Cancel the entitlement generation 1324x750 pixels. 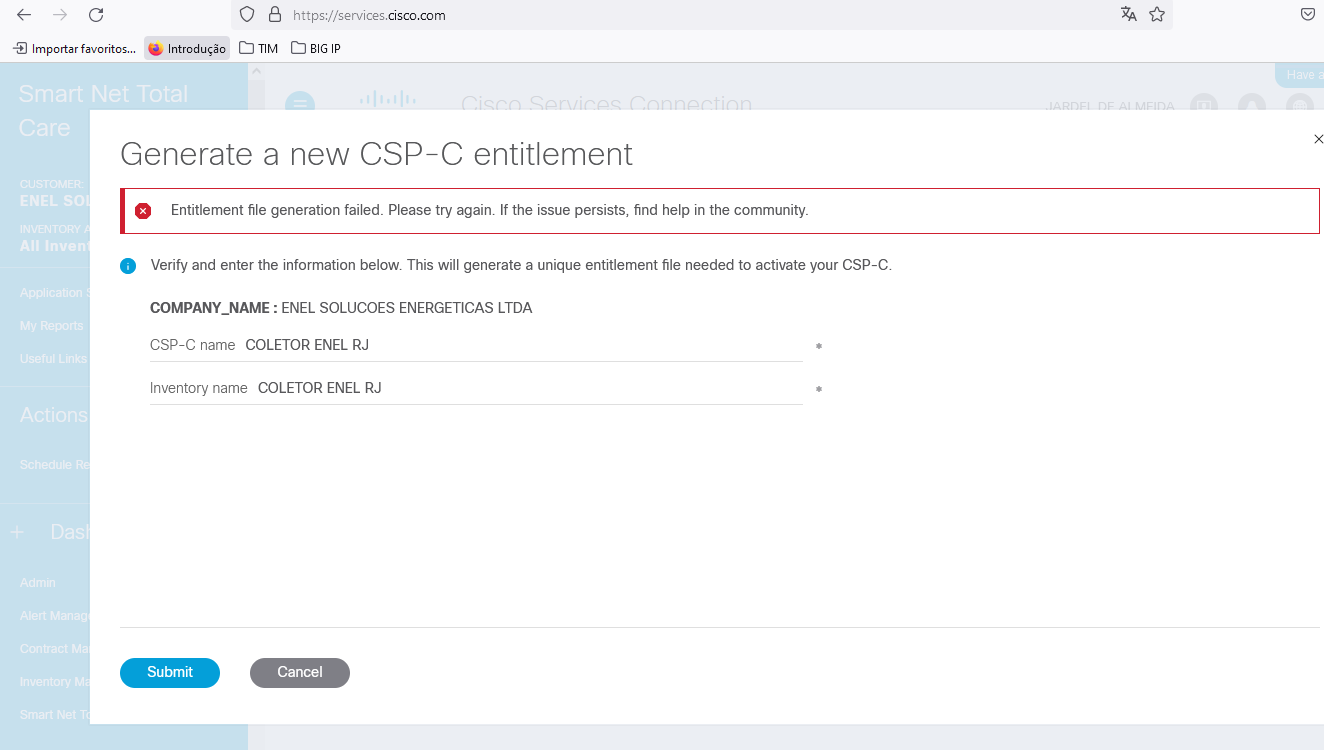click(299, 672)
